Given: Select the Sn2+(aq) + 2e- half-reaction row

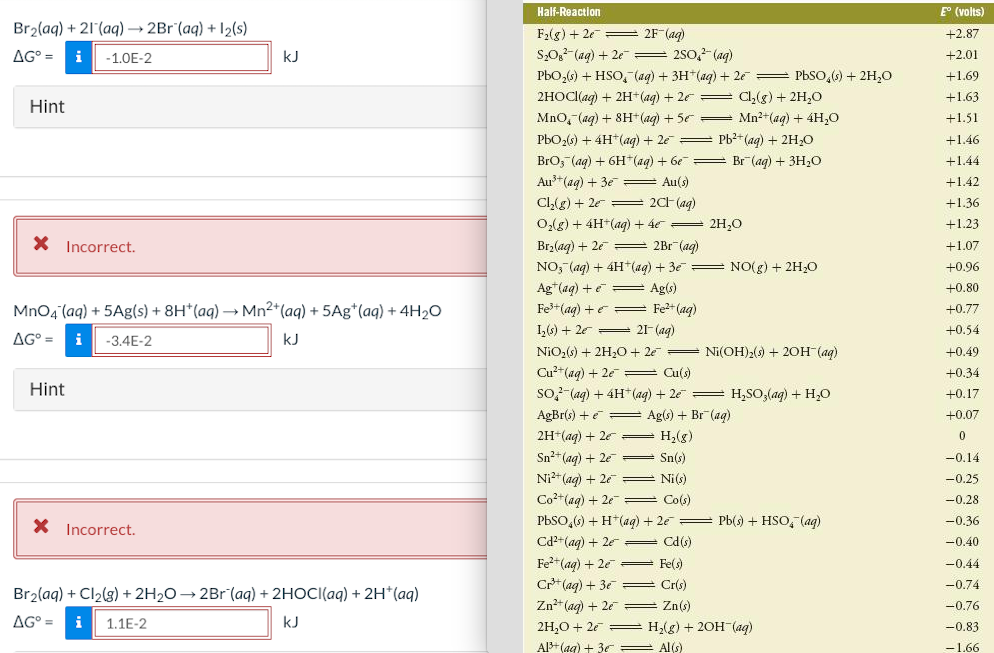Looking at the screenshot, I should [758, 458].
